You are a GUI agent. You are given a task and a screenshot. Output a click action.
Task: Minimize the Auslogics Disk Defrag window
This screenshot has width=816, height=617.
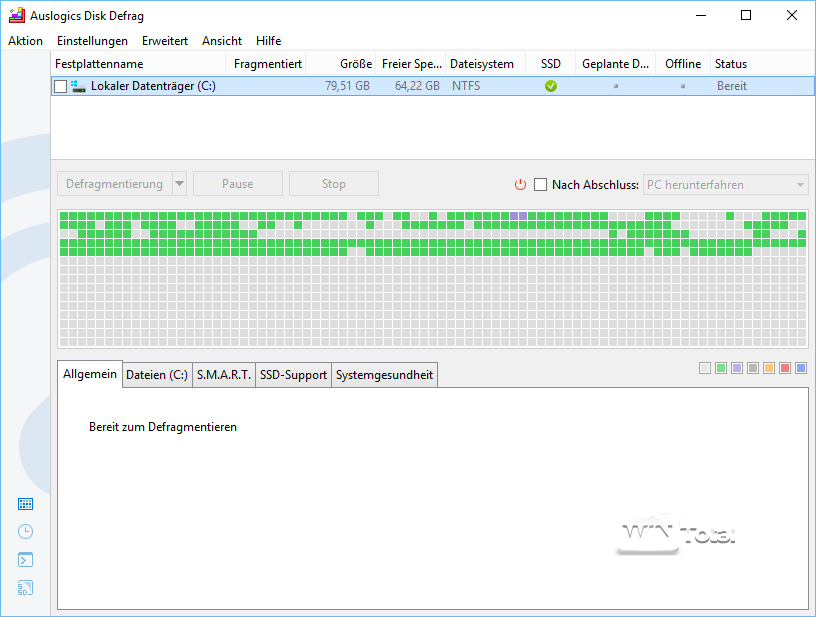point(701,16)
